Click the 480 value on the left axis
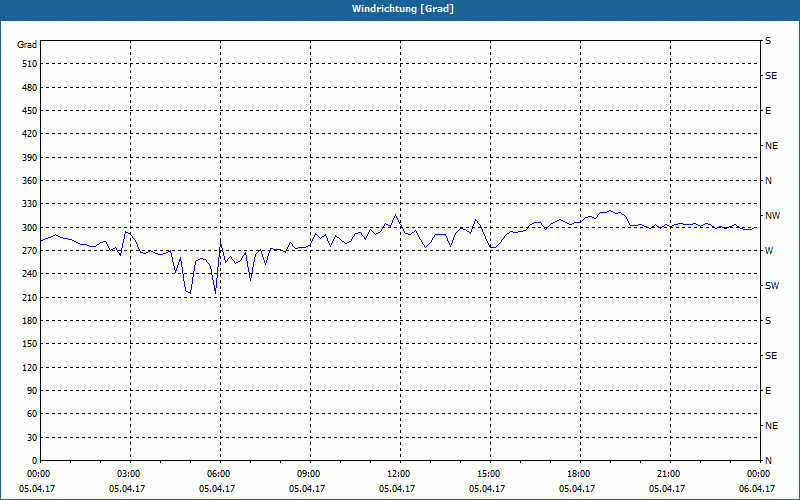Screen dimensions: 800x500 pos(30,88)
